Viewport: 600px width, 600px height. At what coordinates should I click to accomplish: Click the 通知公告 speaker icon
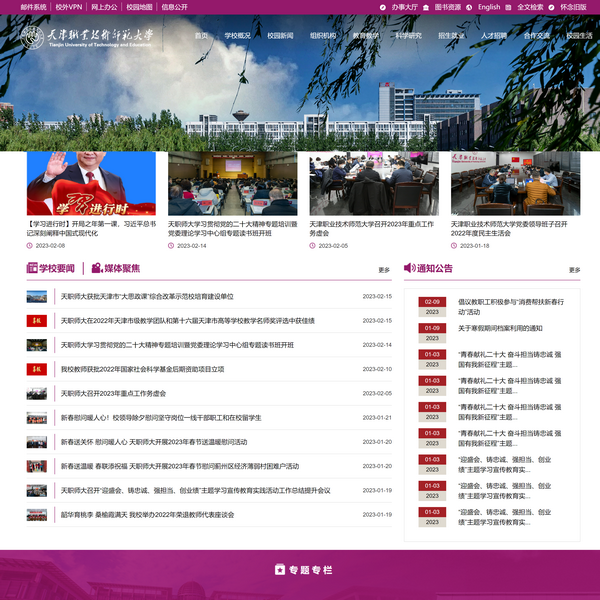[x=409, y=268]
